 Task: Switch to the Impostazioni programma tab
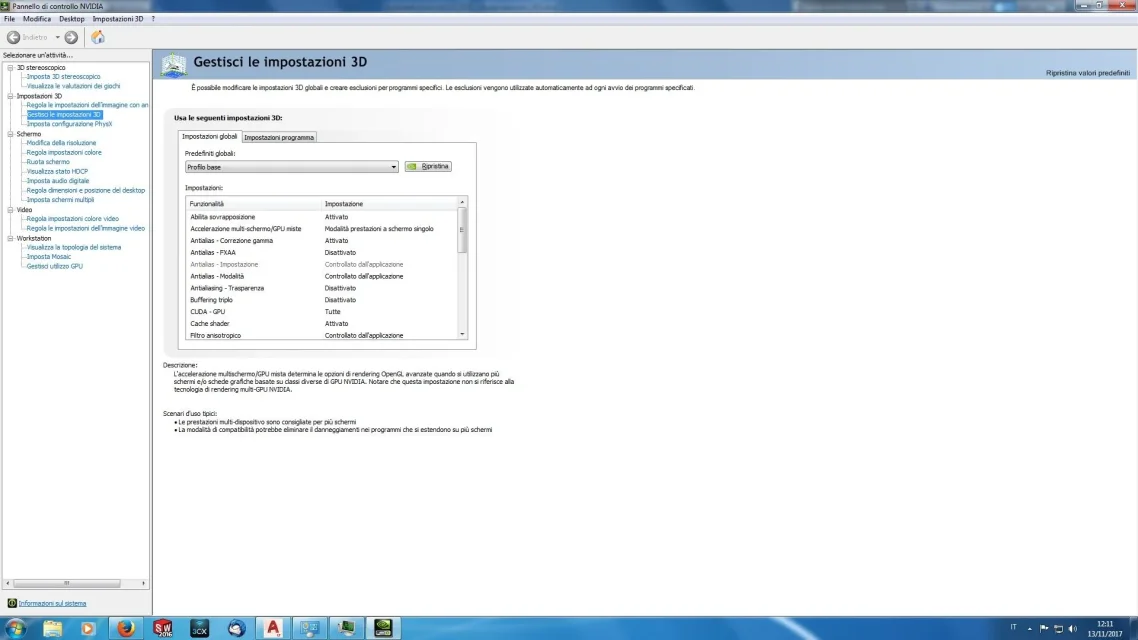pyautogui.click(x=279, y=137)
